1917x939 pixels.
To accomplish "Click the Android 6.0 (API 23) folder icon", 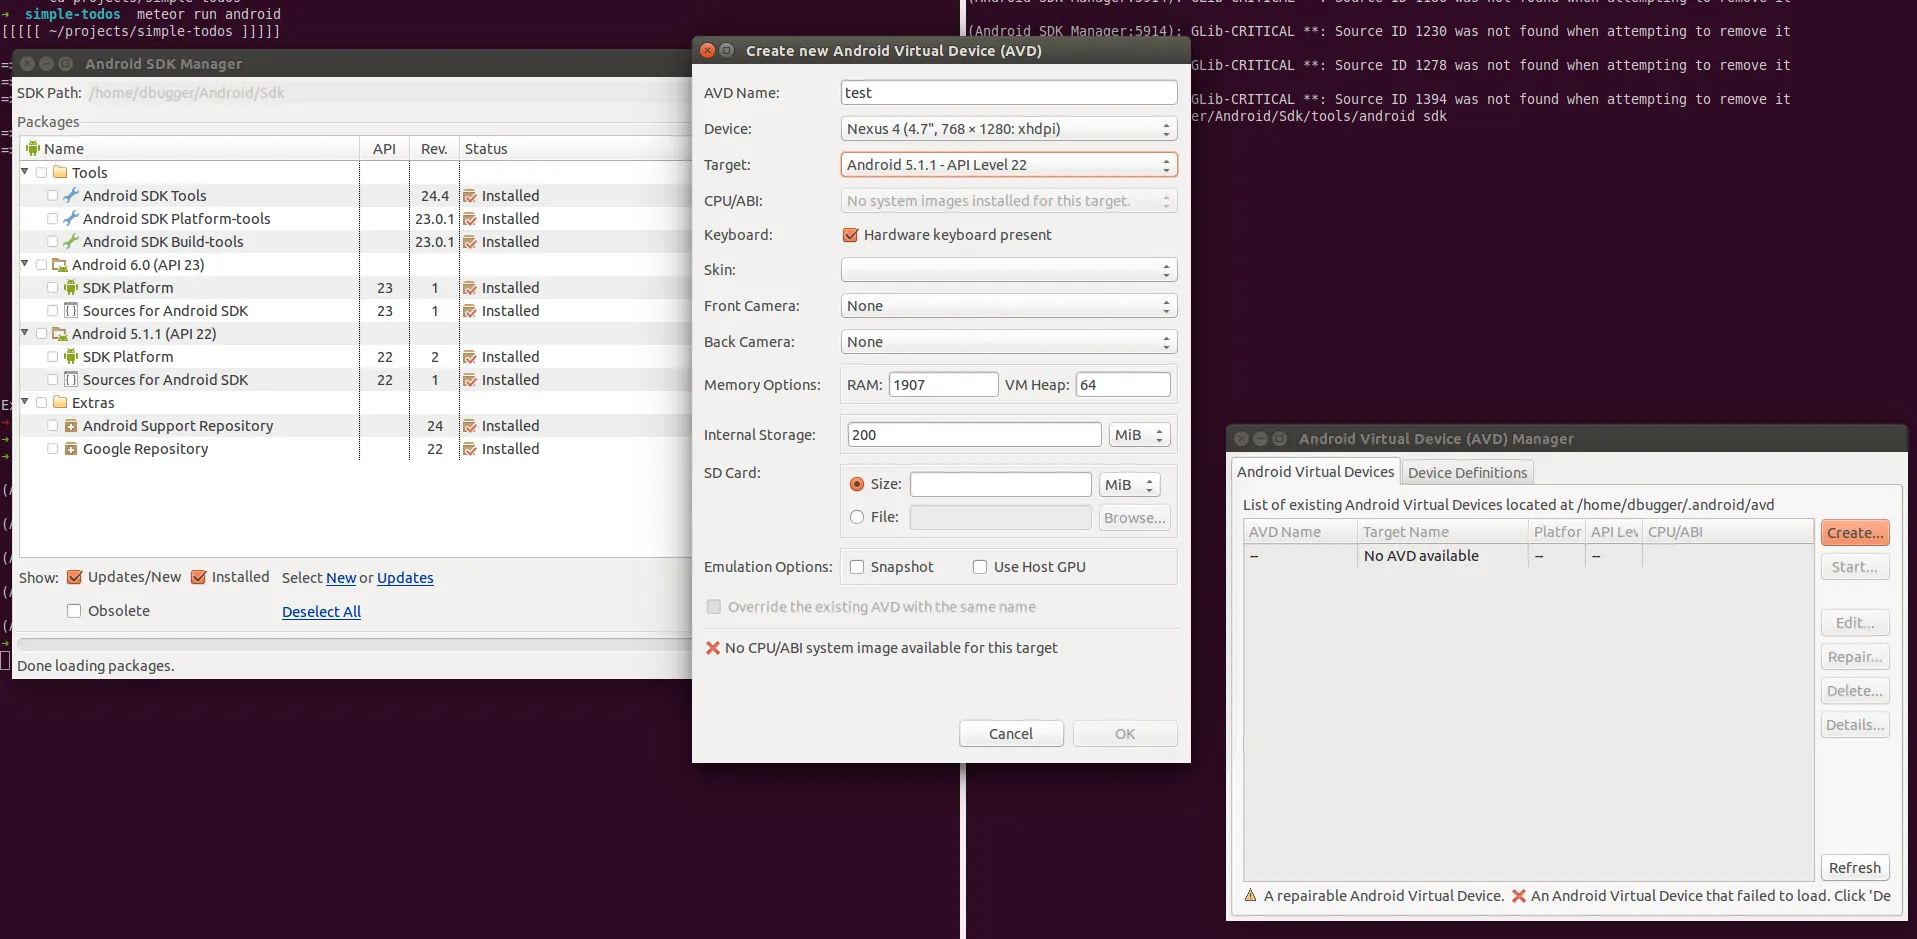I will (60, 265).
